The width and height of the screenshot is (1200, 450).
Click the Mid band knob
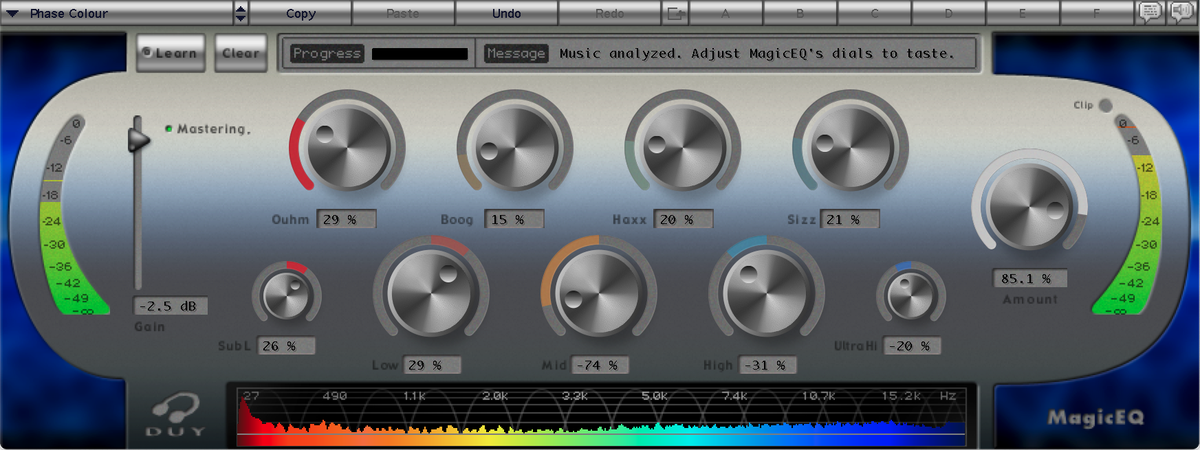coord(598,291)
